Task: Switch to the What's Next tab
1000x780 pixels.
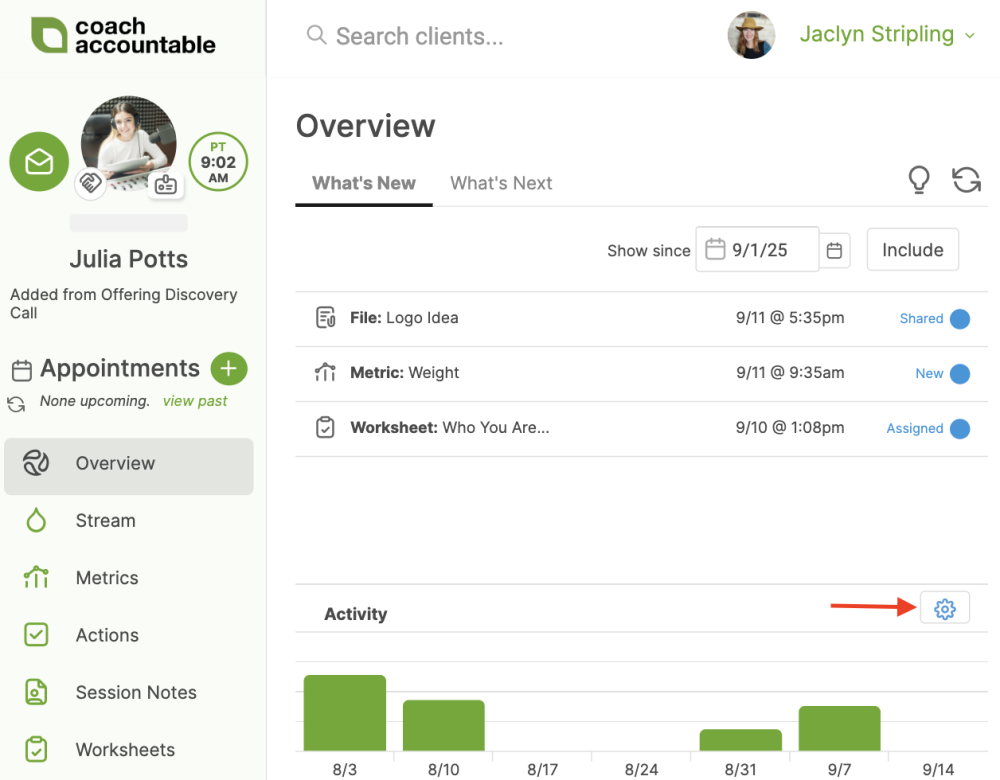Action: [x=501, y=183]
